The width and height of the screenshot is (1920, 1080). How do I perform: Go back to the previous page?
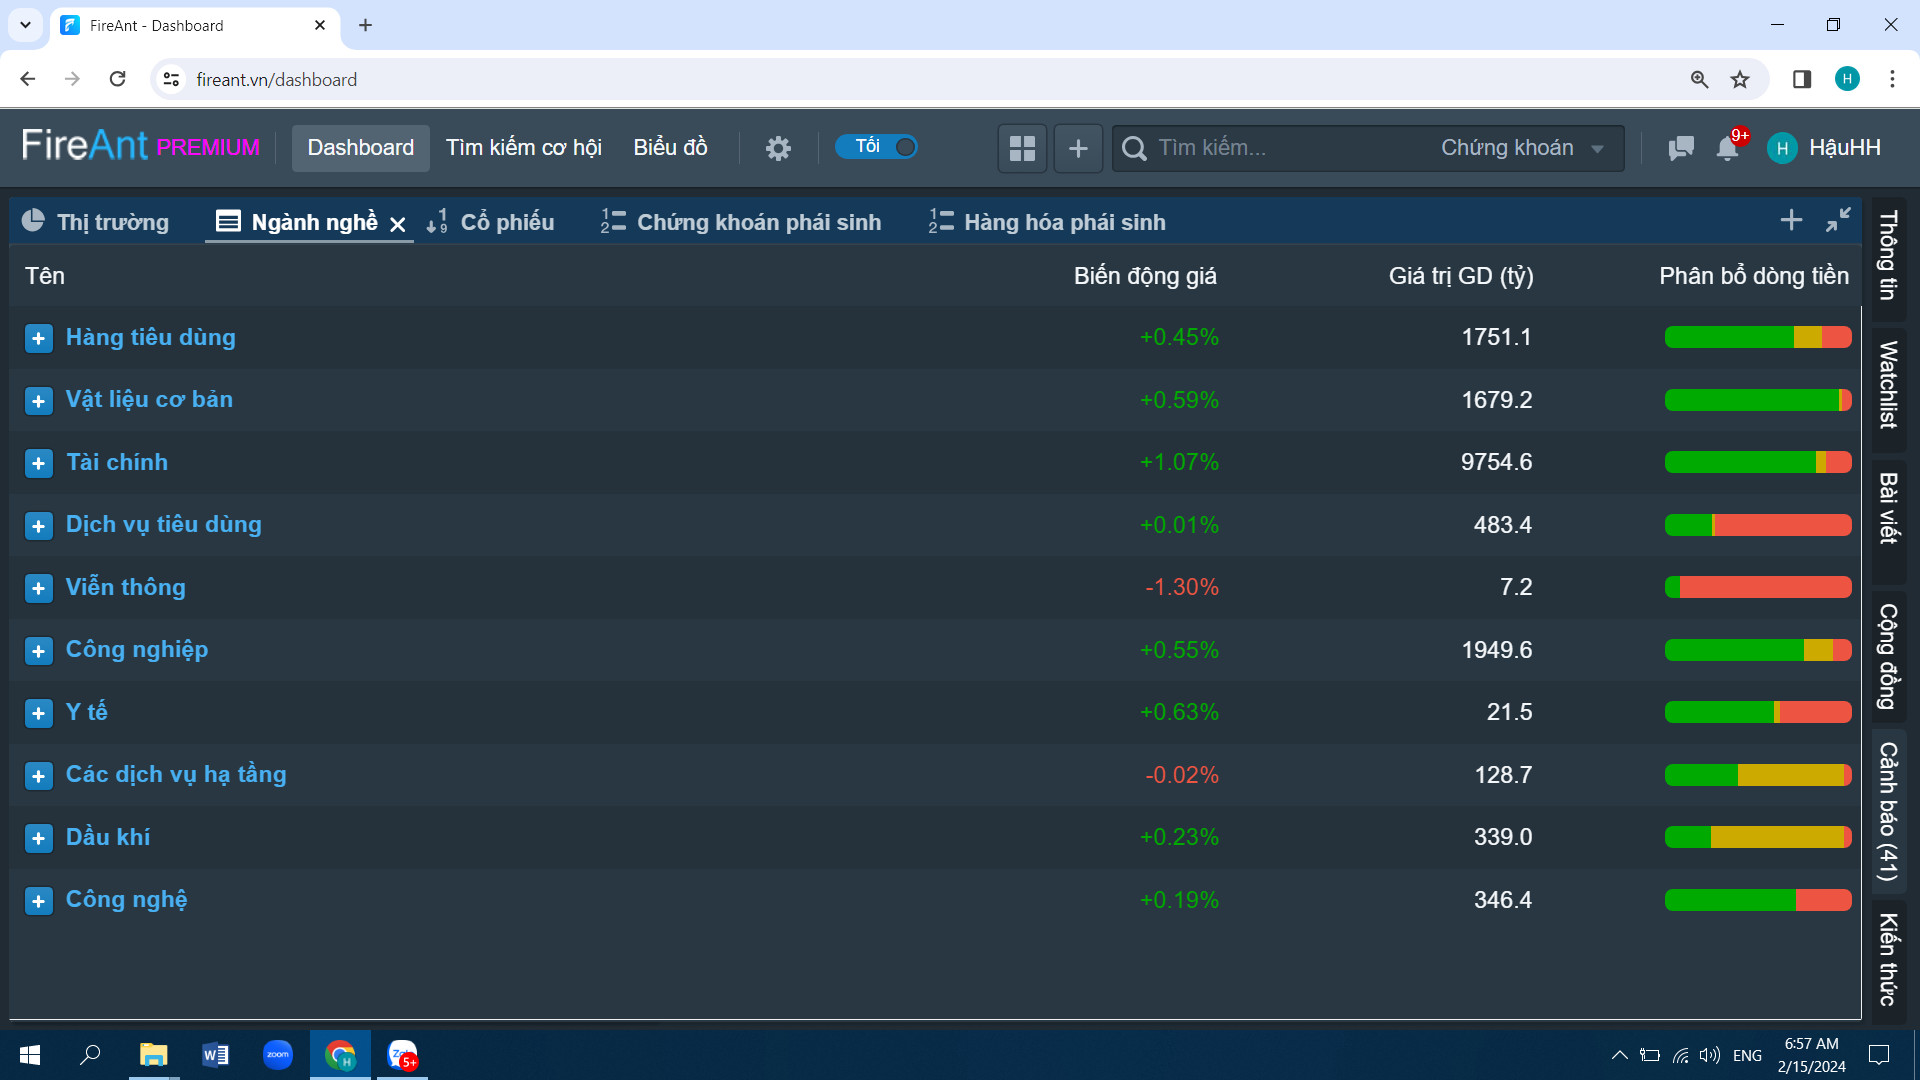click(28, 79)
